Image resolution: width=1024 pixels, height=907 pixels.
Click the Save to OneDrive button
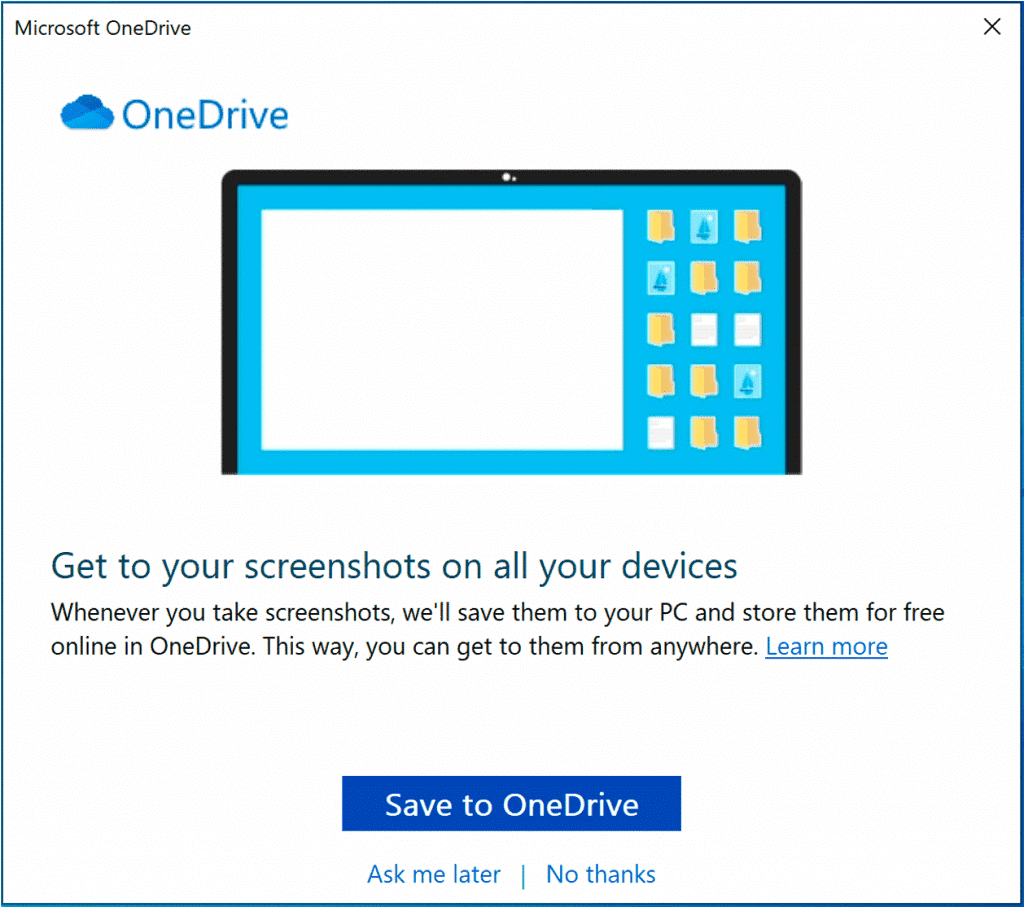[511, 803]
